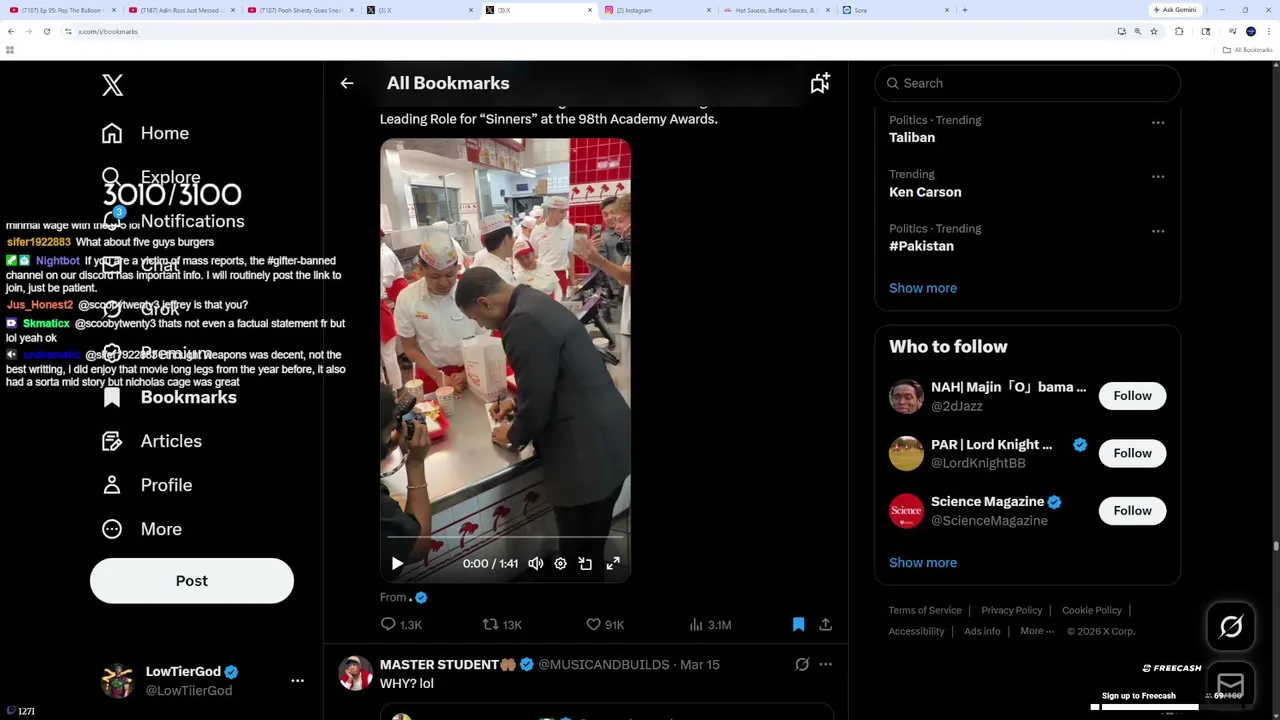Remove the bookmark on this post

[798, 625]
